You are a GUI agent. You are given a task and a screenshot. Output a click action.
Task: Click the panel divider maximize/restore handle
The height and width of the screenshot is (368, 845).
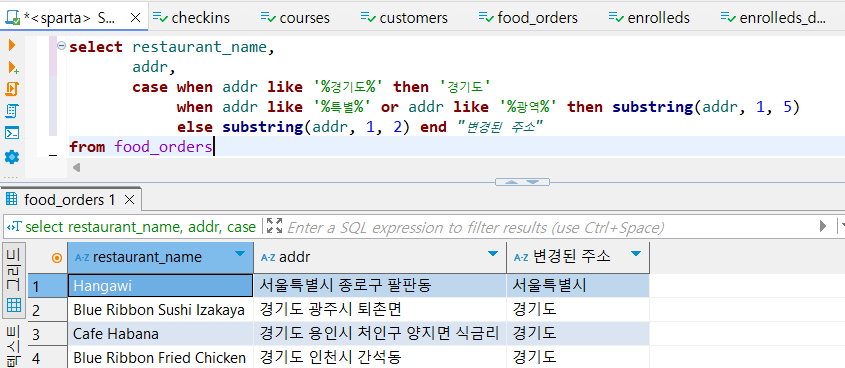[522, 182]
